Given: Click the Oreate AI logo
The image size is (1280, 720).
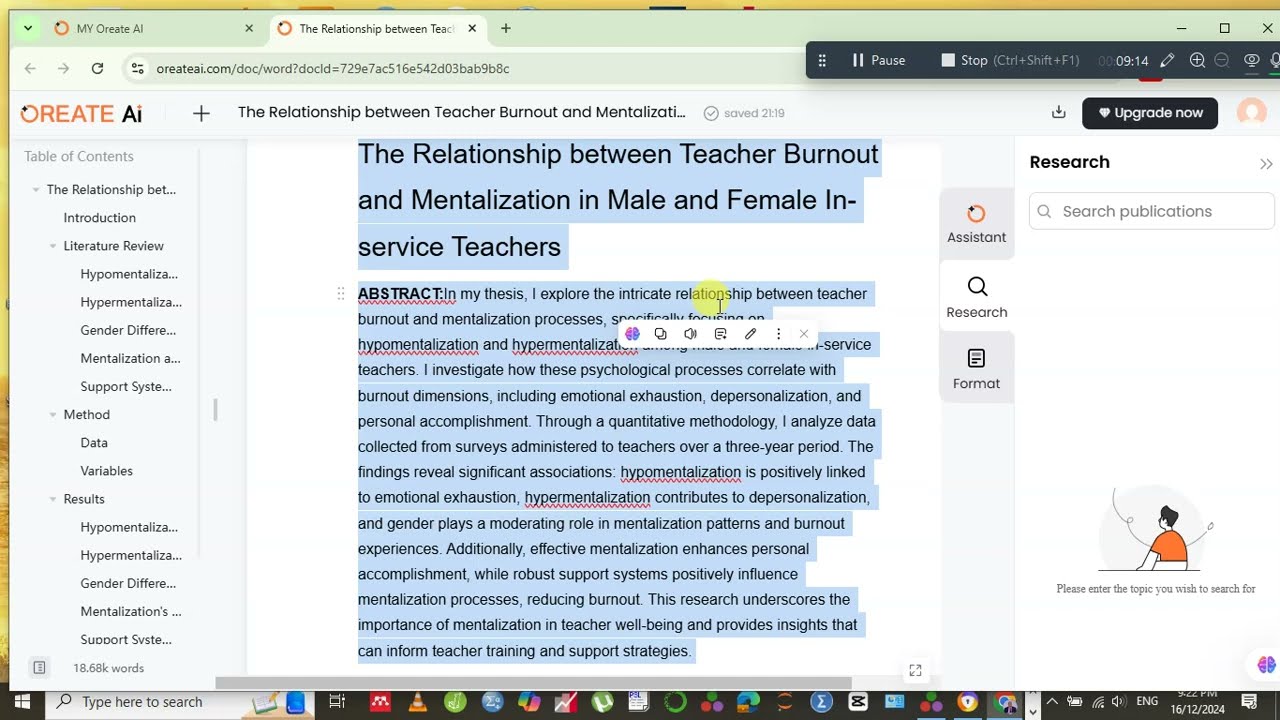Looking at the screenshot, I should pos(82,114).
